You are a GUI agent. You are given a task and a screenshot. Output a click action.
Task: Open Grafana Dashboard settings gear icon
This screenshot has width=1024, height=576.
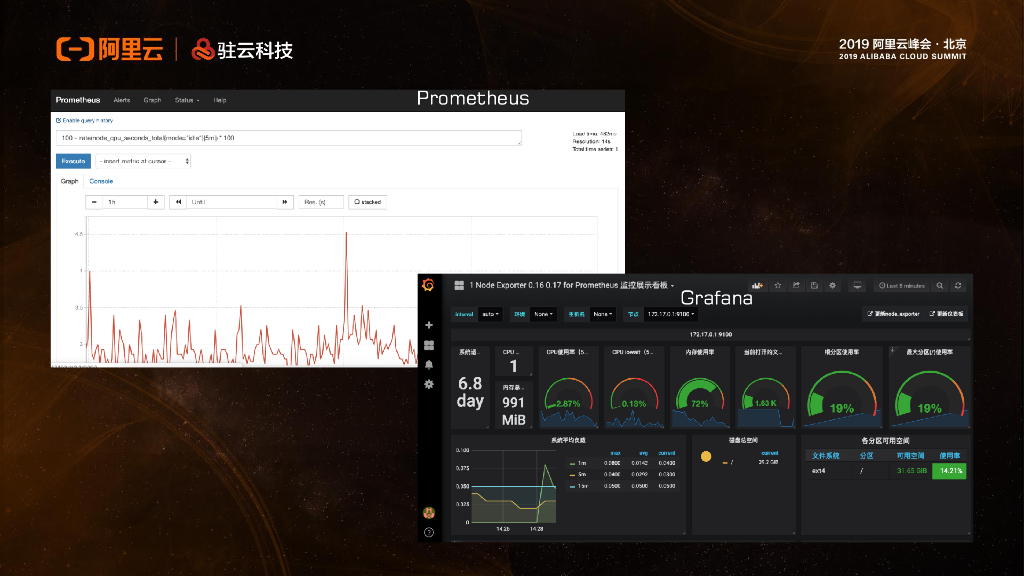tap(833, 285)
